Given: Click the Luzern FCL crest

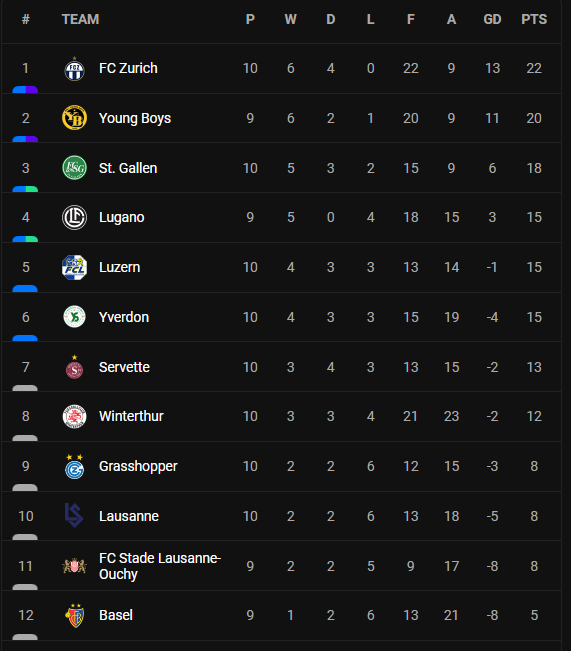Looking at the screenshot, I should (x=74, y=267).
